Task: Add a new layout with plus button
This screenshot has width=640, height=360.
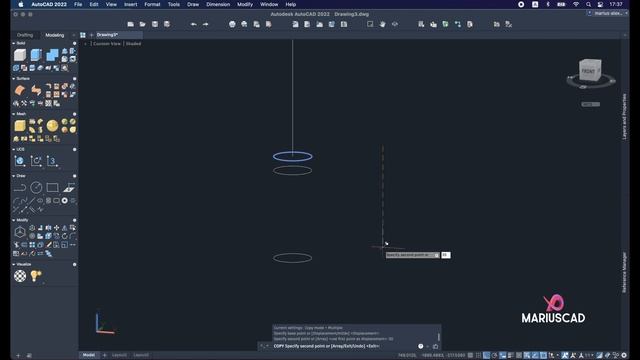Action: 104,355
